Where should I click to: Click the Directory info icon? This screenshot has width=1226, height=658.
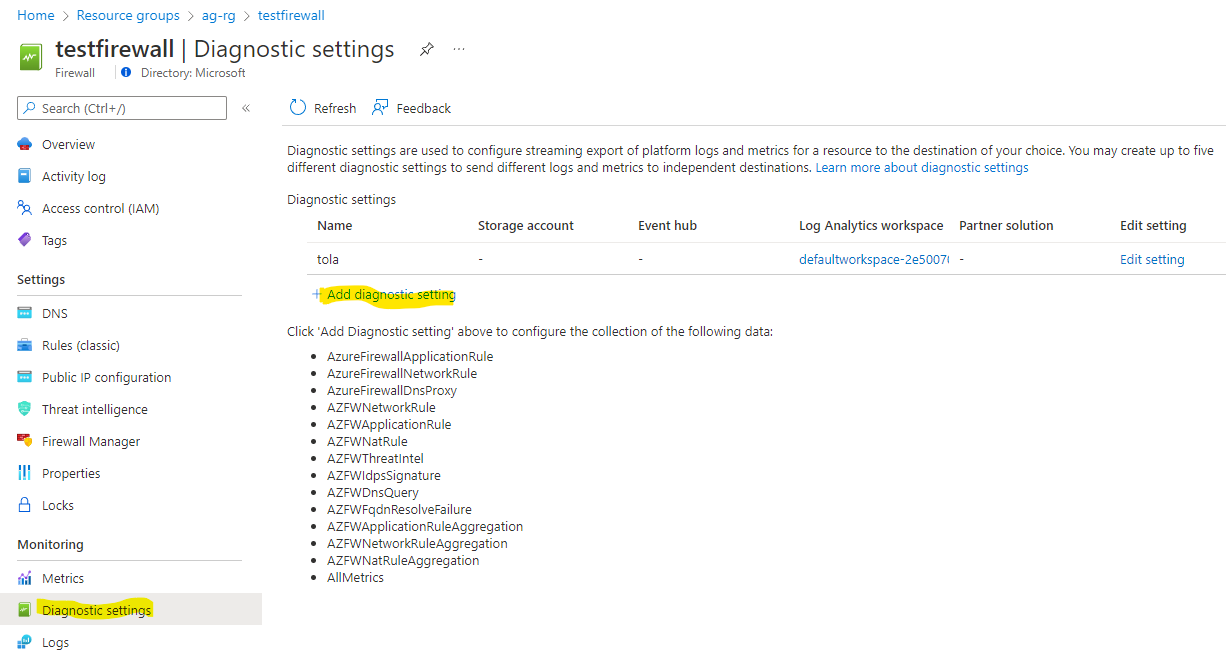coord(126,72)
